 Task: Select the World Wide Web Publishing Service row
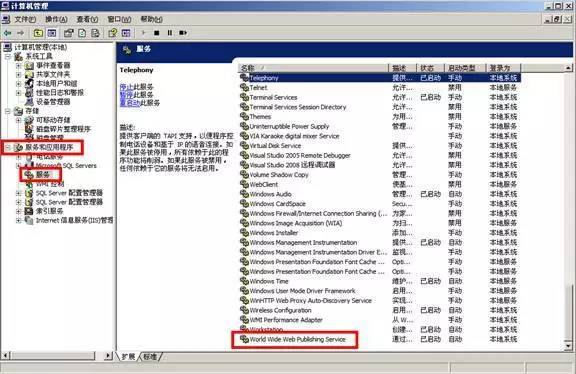pyautogui.click(x=379, y=339)
